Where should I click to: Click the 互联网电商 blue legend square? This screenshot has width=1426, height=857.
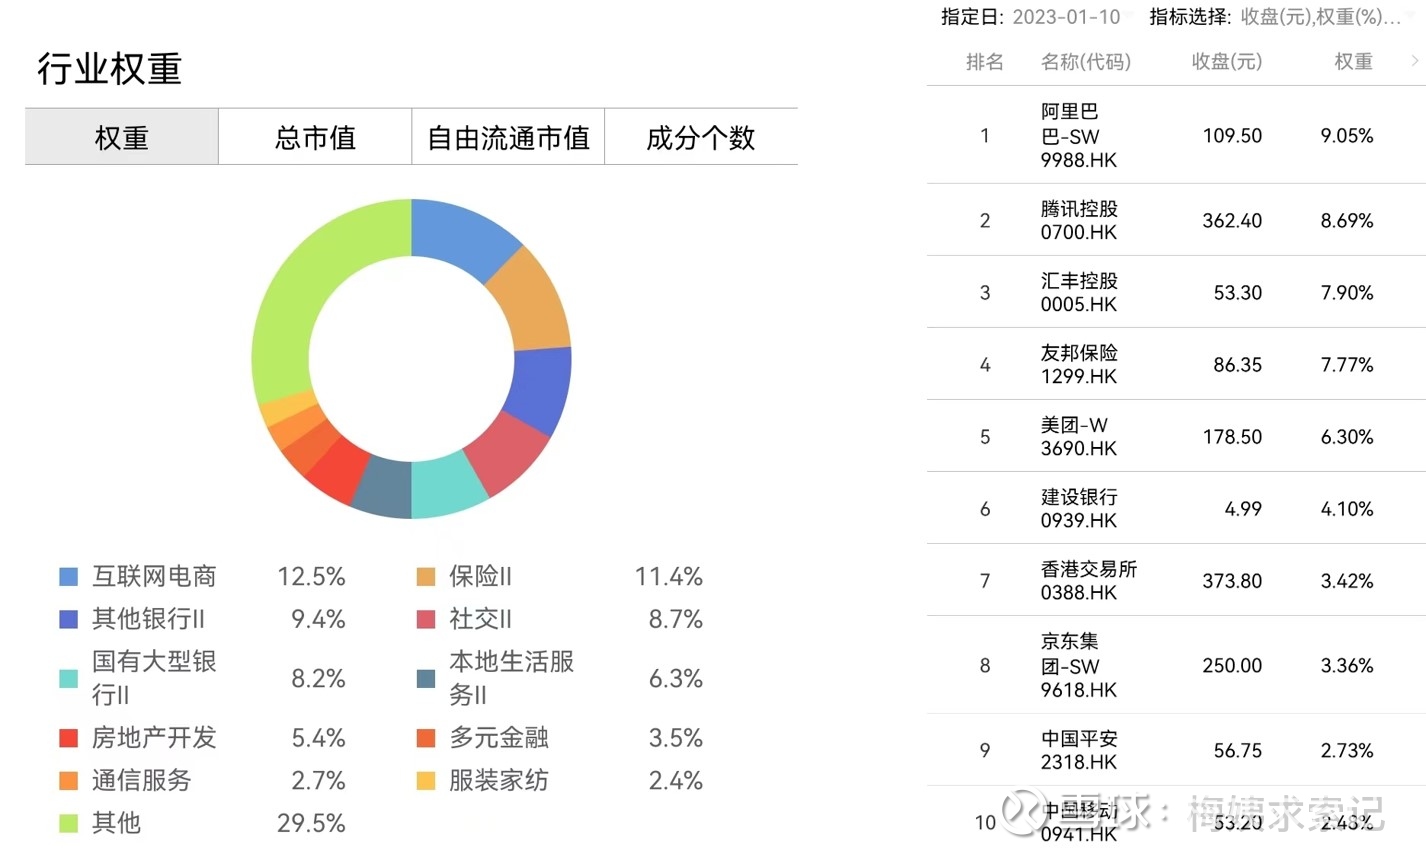[x=67, y=576]
